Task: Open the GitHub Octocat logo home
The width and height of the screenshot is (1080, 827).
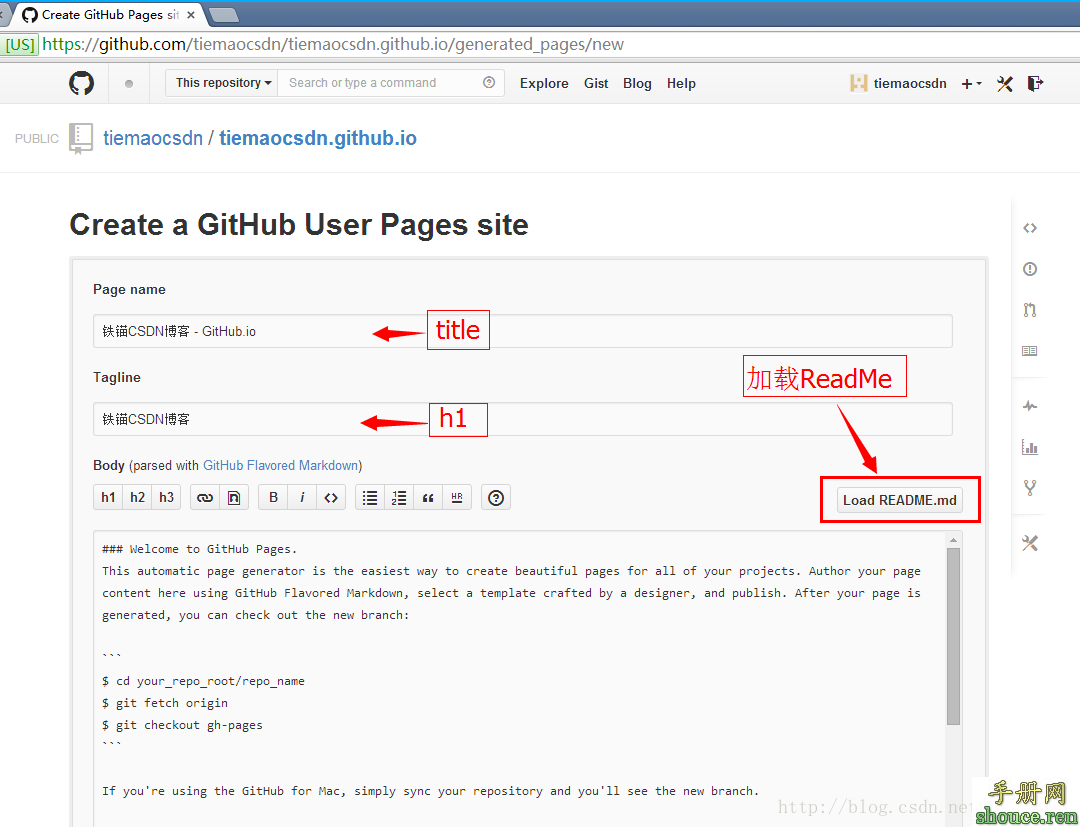Action: pyautogui.click(x=81, y=83)
